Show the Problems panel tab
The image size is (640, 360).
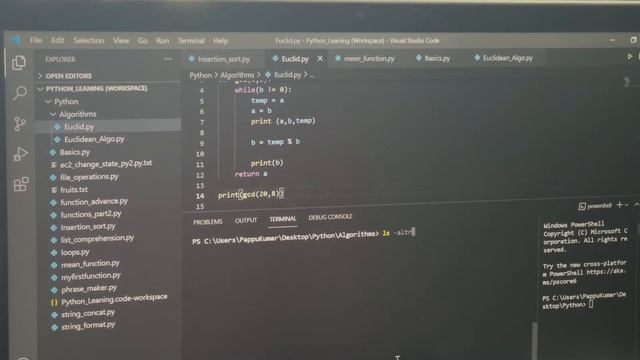point(208,222)
